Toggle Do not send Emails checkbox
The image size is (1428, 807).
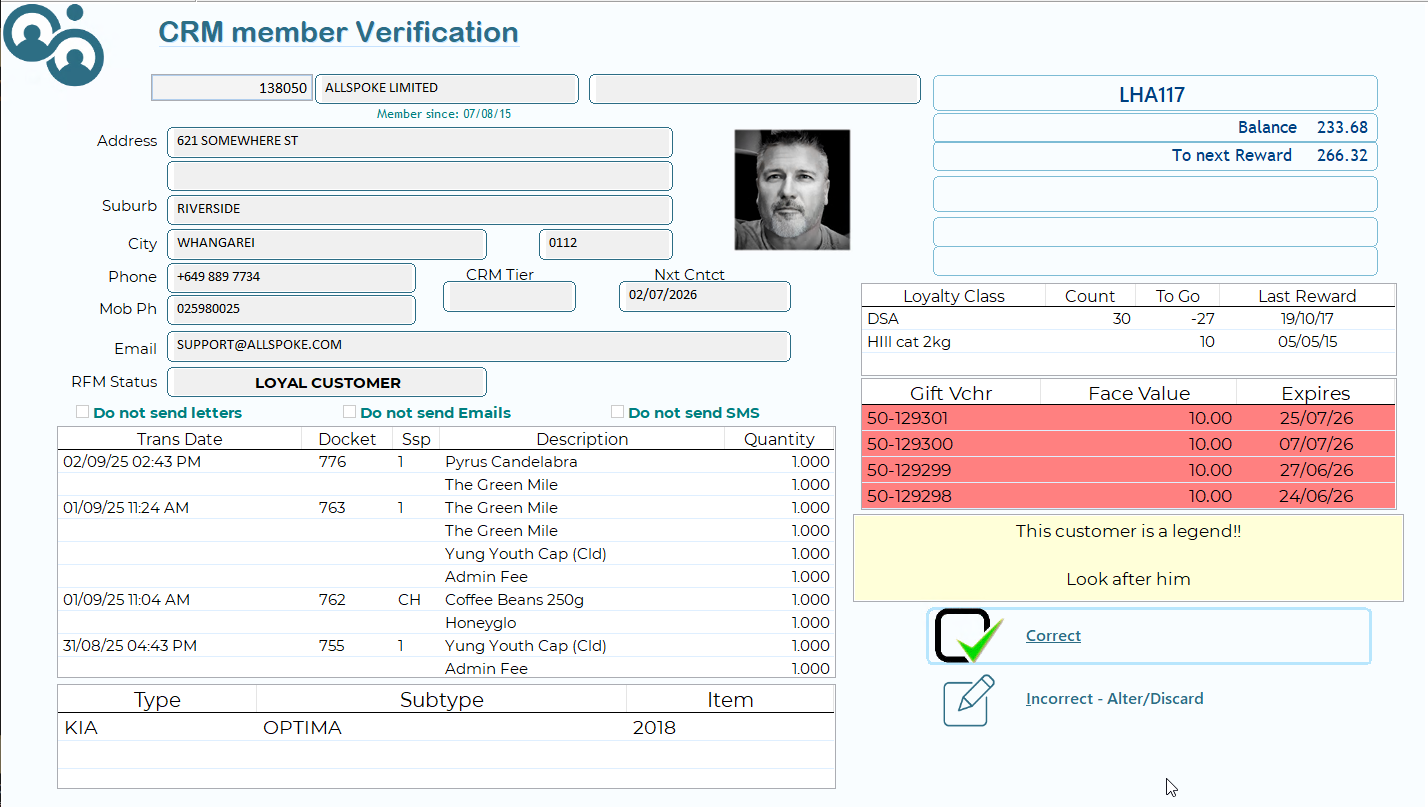[350, 412]
